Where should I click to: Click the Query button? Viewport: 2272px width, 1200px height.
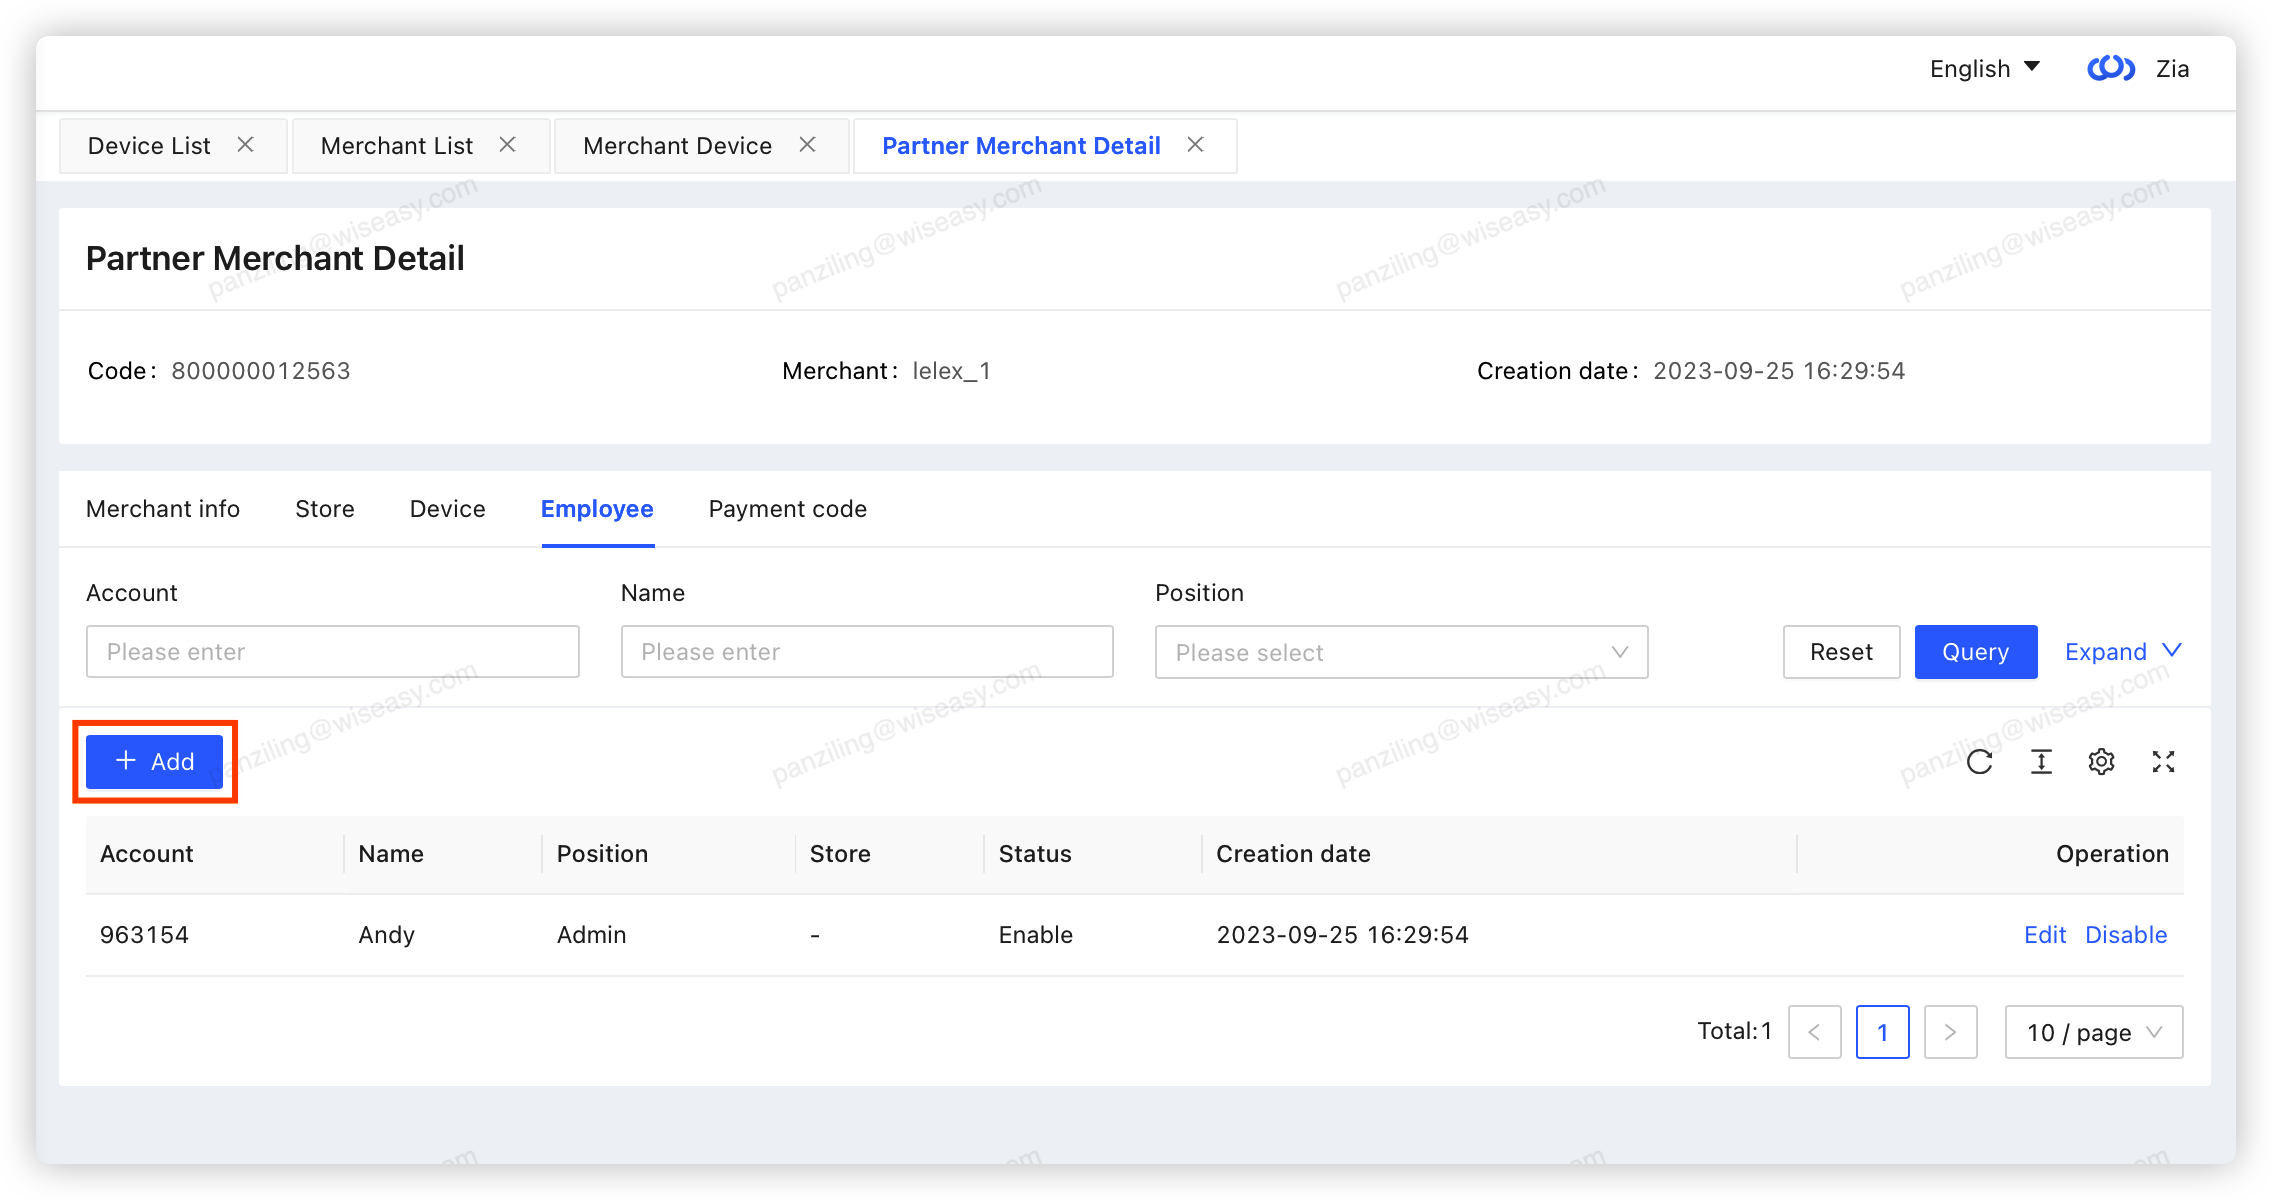(1975, 652)
